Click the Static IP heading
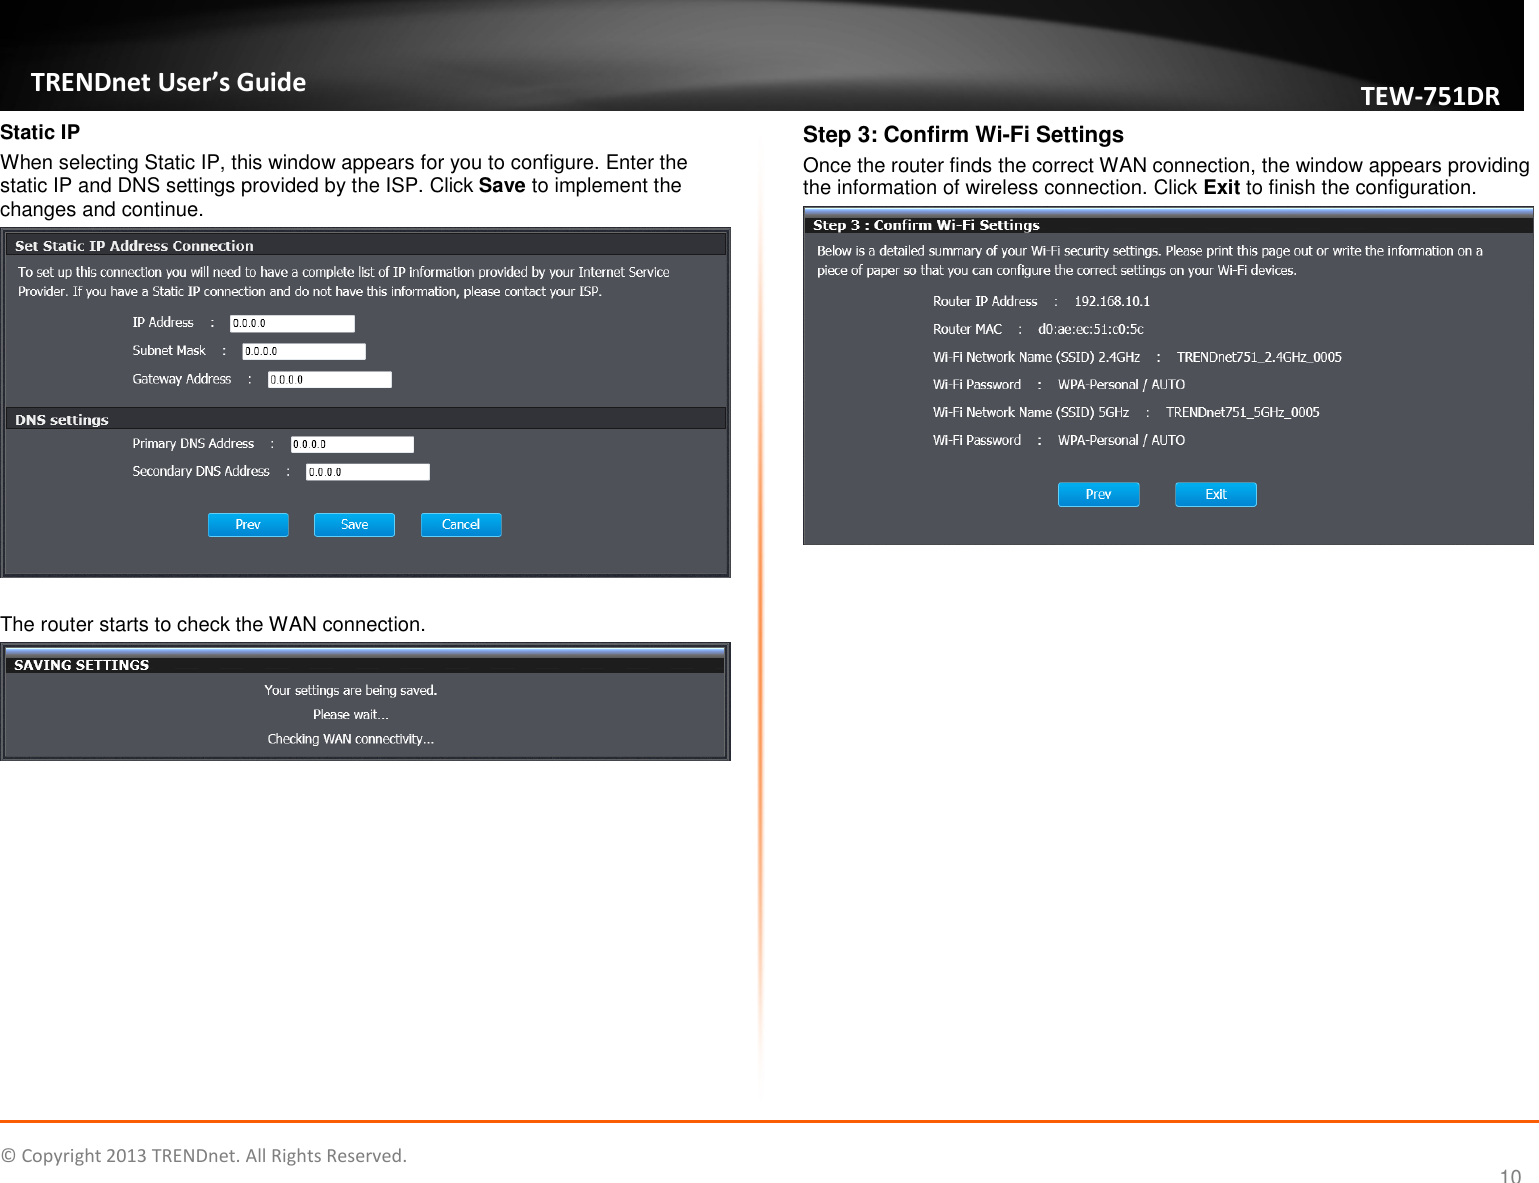 pyautogui.click(x=40, y=132)
